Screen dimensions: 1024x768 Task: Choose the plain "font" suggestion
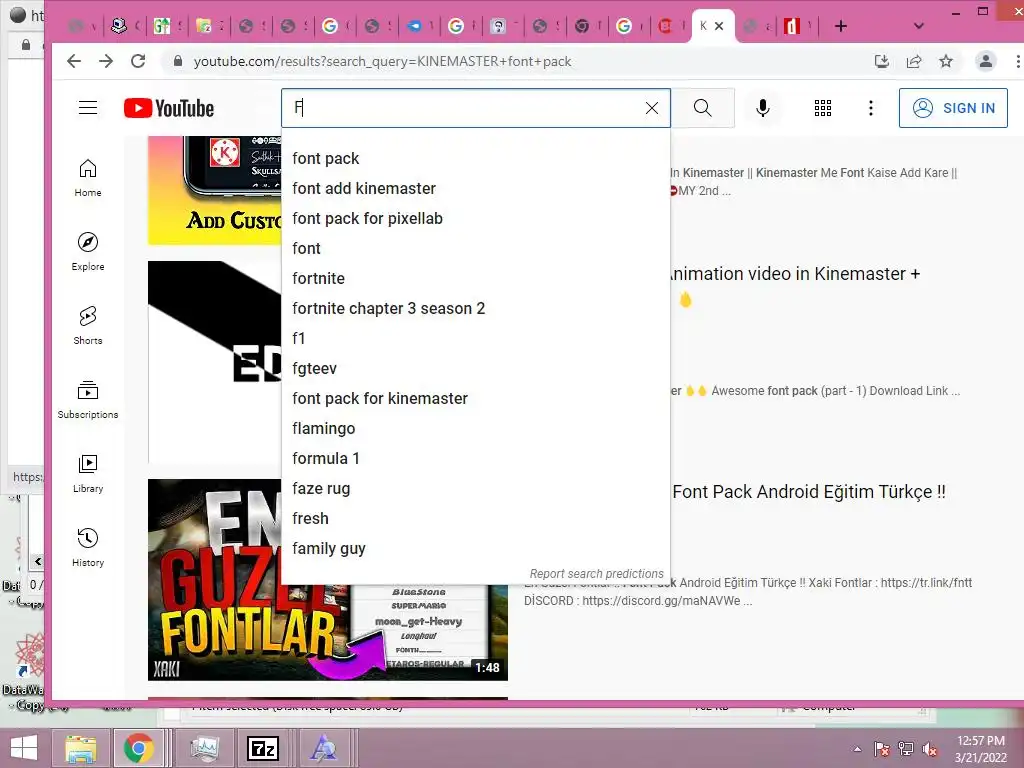(x=475, y=249)
